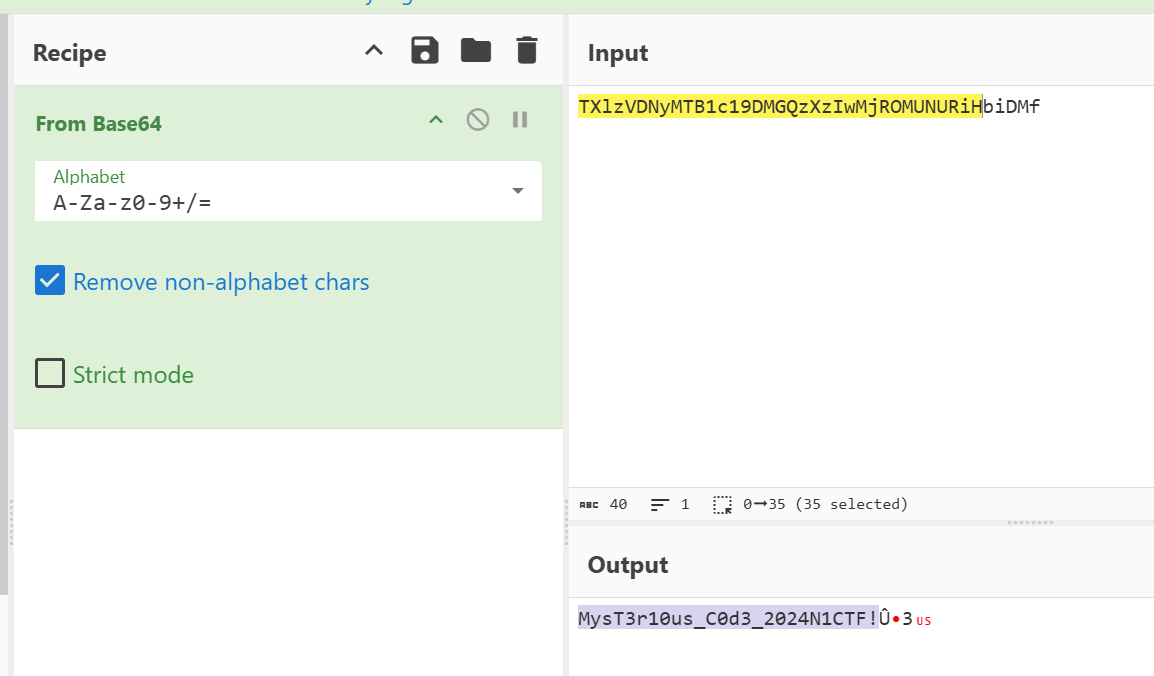Set breakpoint on From Base64 with pause icon
This screenshot has height=676, width=1154.
[520, 119]
